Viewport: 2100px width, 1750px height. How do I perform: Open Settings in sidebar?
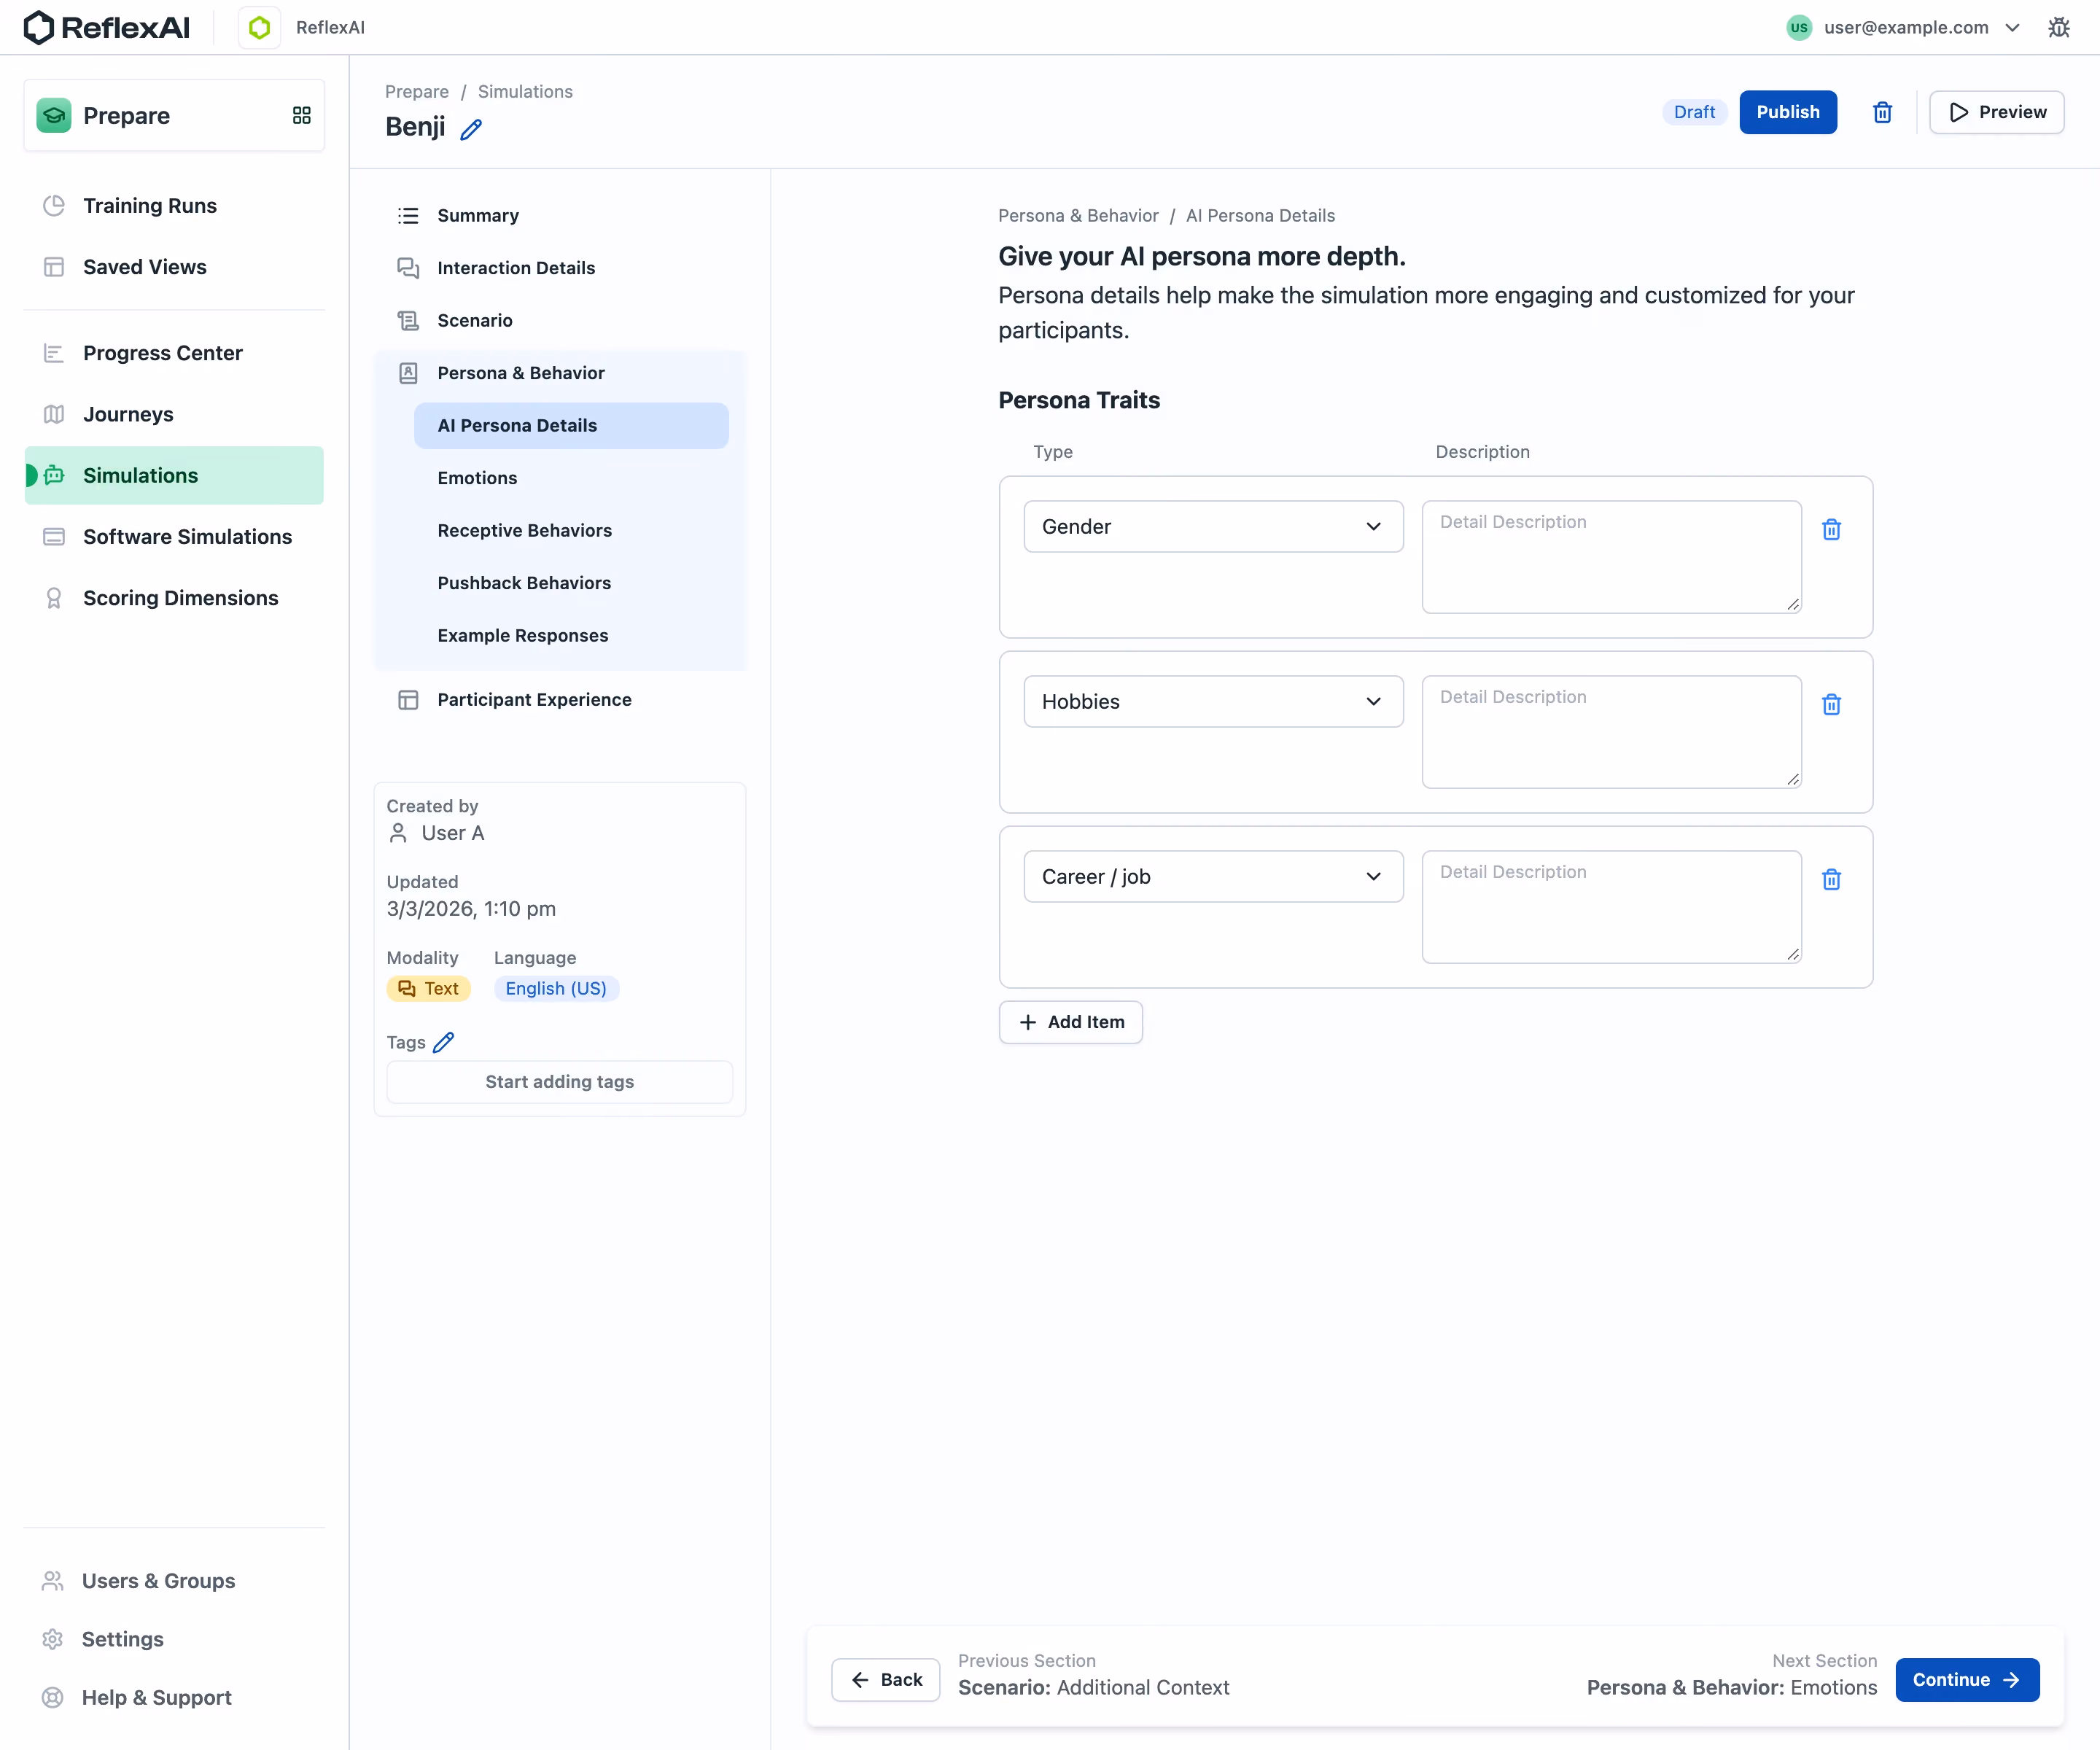click(x=175, y=1639)
